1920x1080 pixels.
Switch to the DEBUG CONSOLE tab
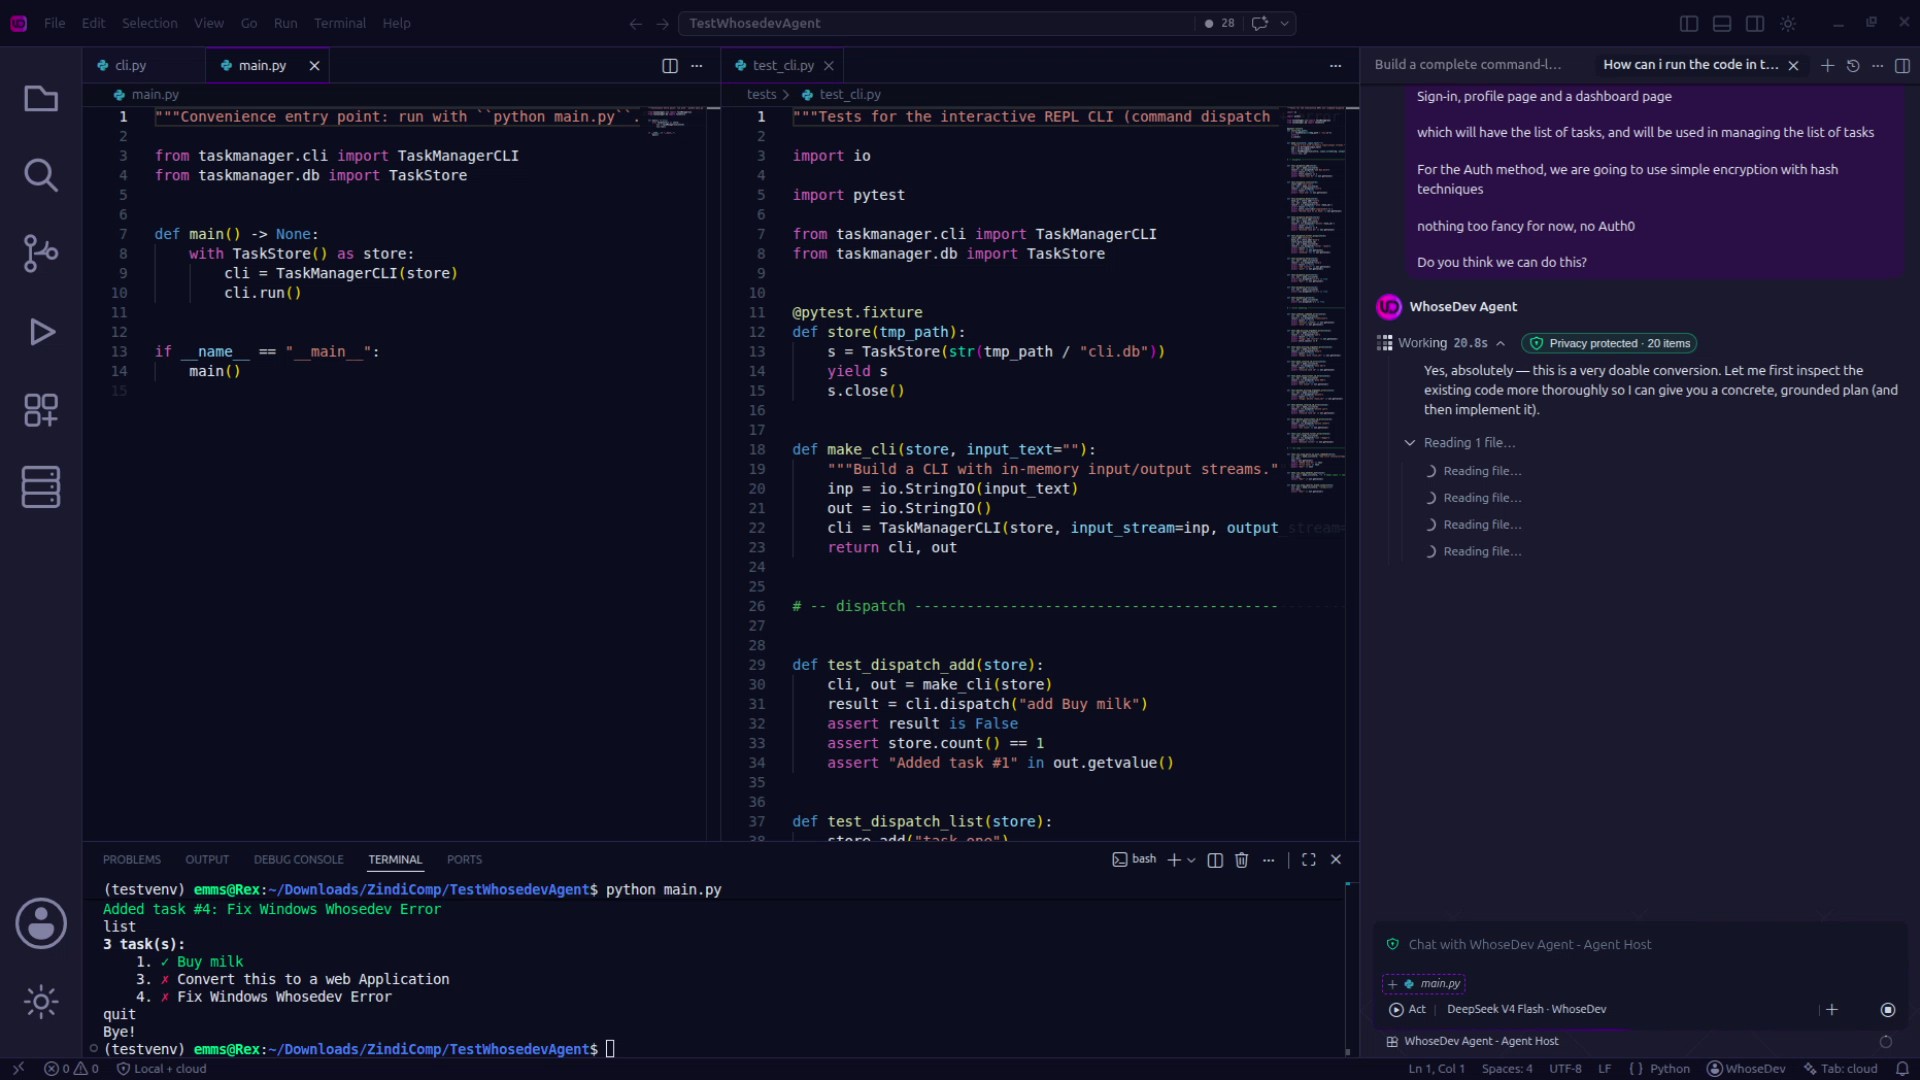pyautogui.click(x=298, y=860)
